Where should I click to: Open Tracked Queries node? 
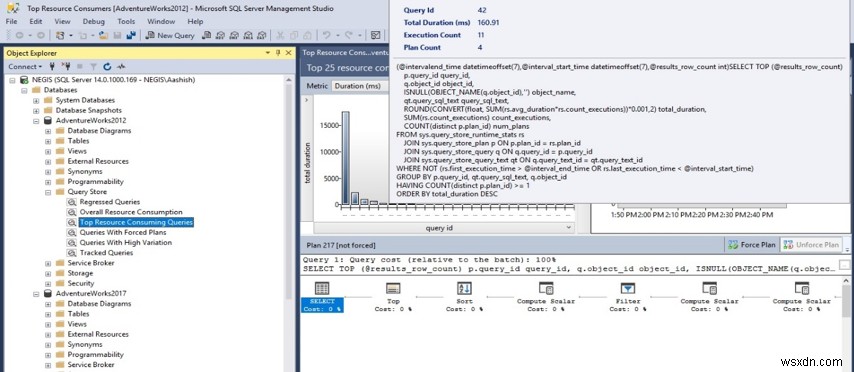coord(106,253)
